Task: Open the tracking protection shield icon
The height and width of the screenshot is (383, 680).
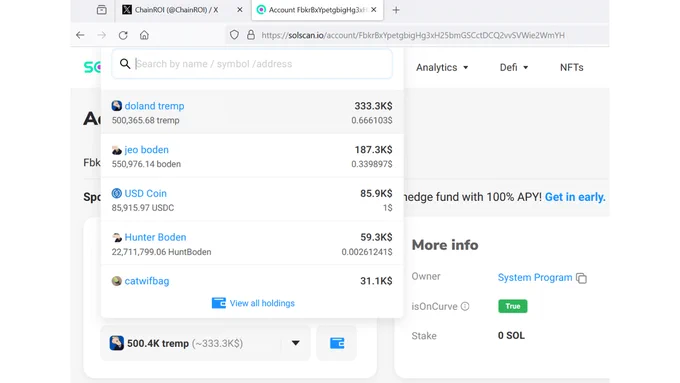Action: [234, 35]
